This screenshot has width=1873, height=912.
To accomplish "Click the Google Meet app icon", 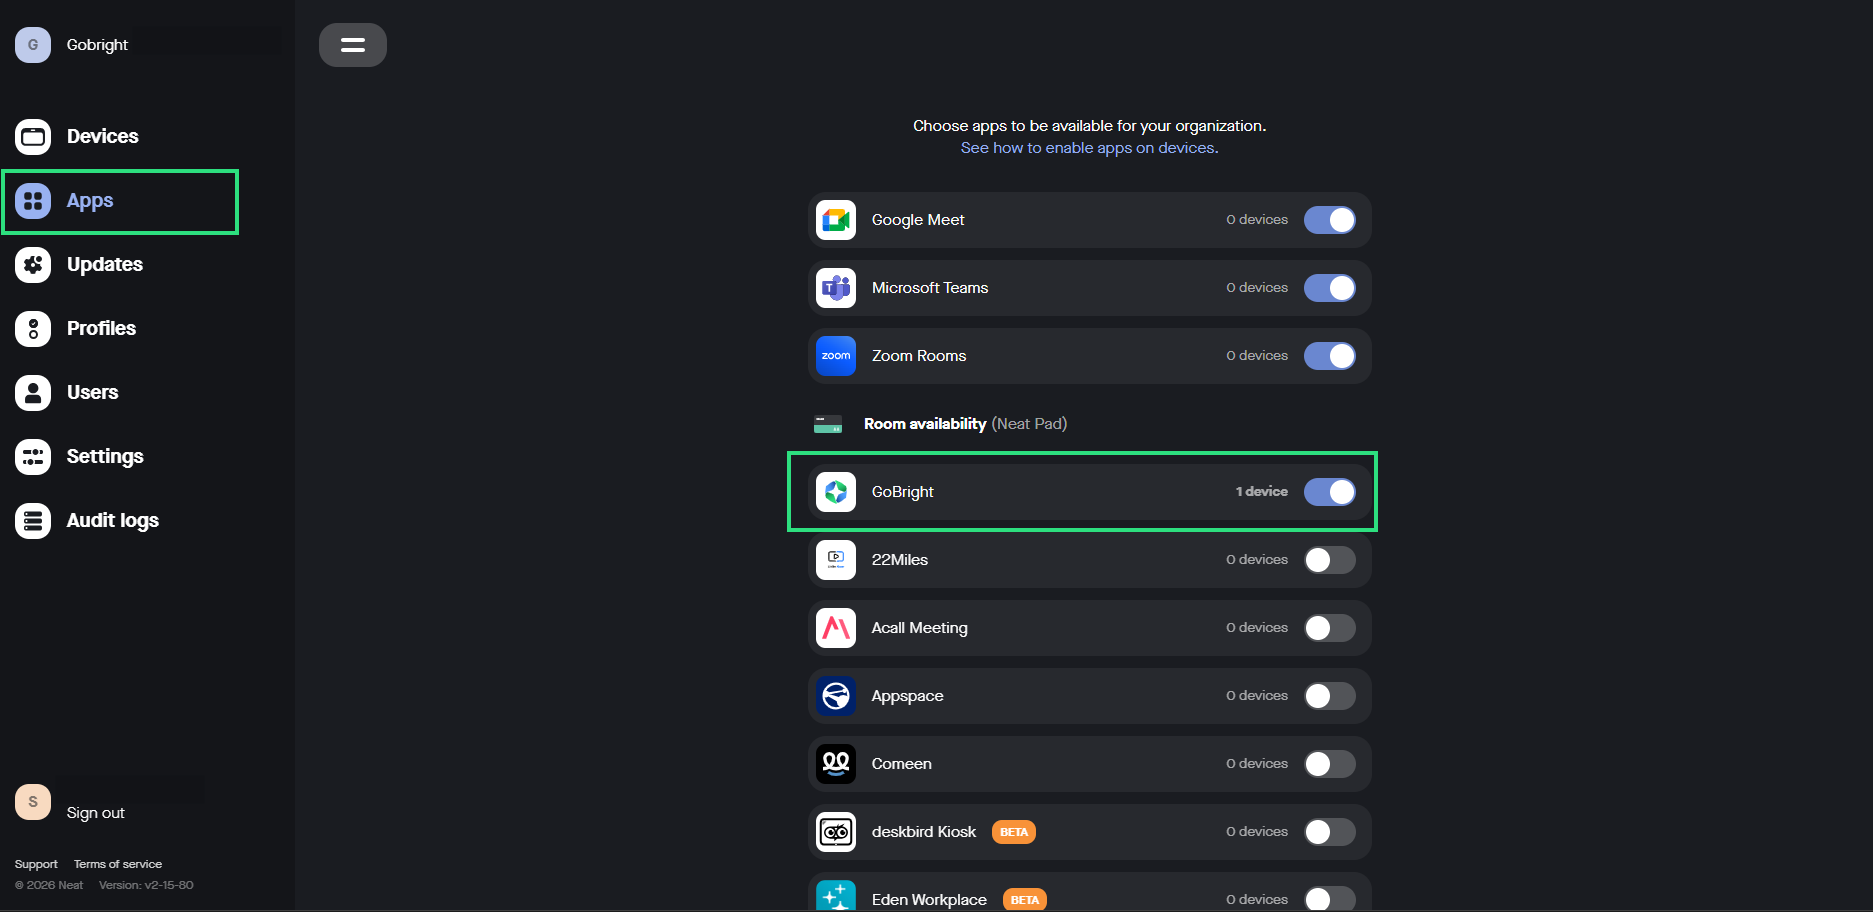I will [x=835, y=220].
